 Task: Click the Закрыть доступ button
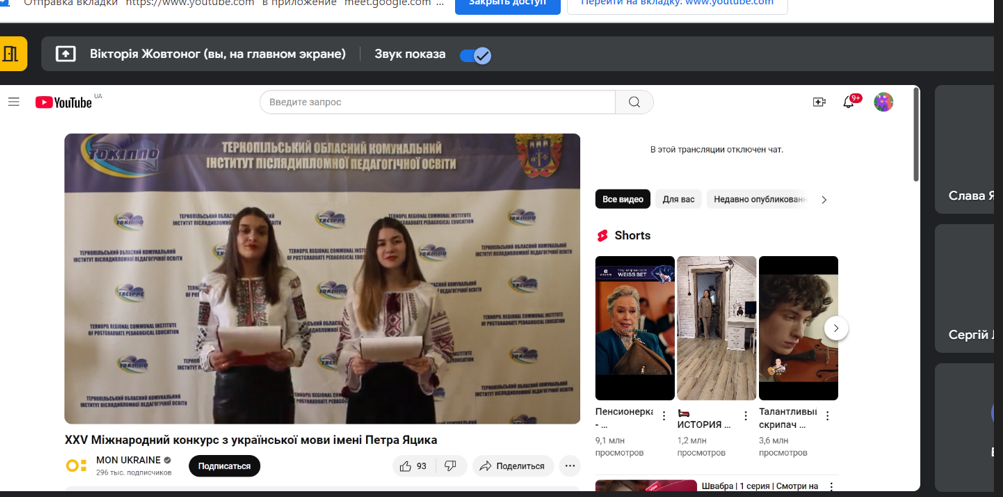507,3
